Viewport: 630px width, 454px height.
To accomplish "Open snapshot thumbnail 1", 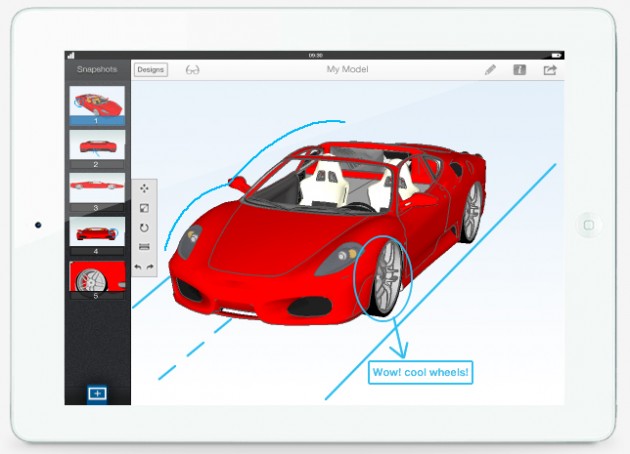I will 97,105.
